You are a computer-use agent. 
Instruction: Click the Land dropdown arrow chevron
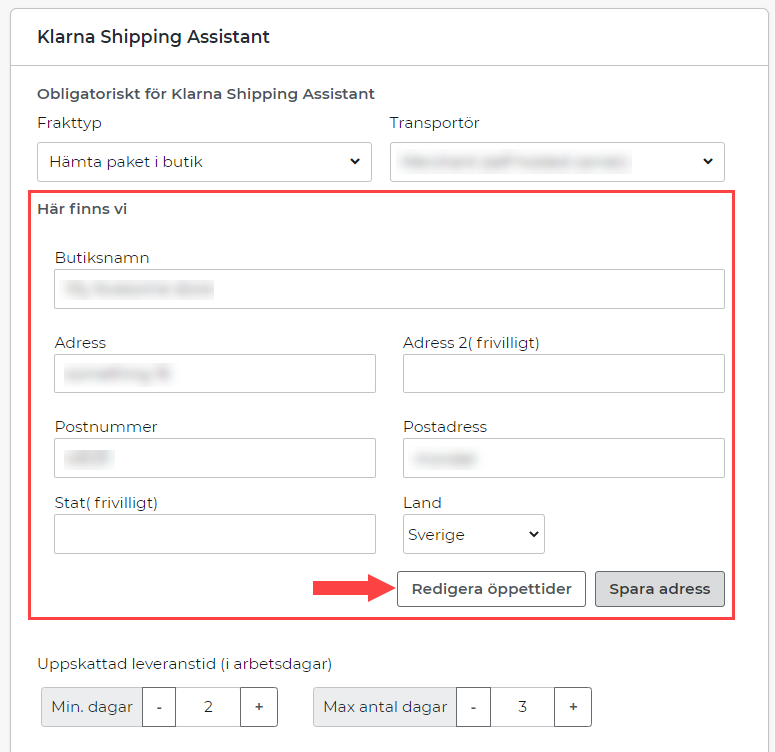click(532, 534)
